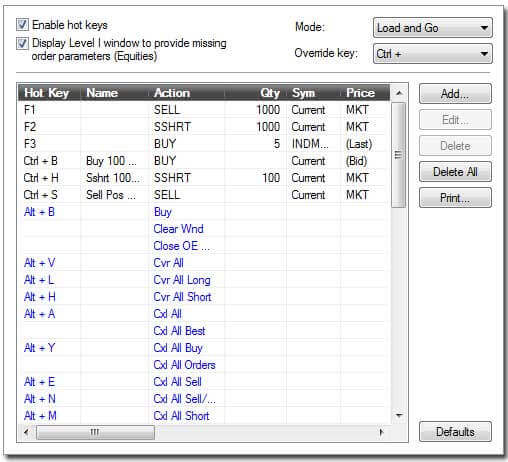
Task: Select the Cxl All Orders action row
Action: [204, 365]
